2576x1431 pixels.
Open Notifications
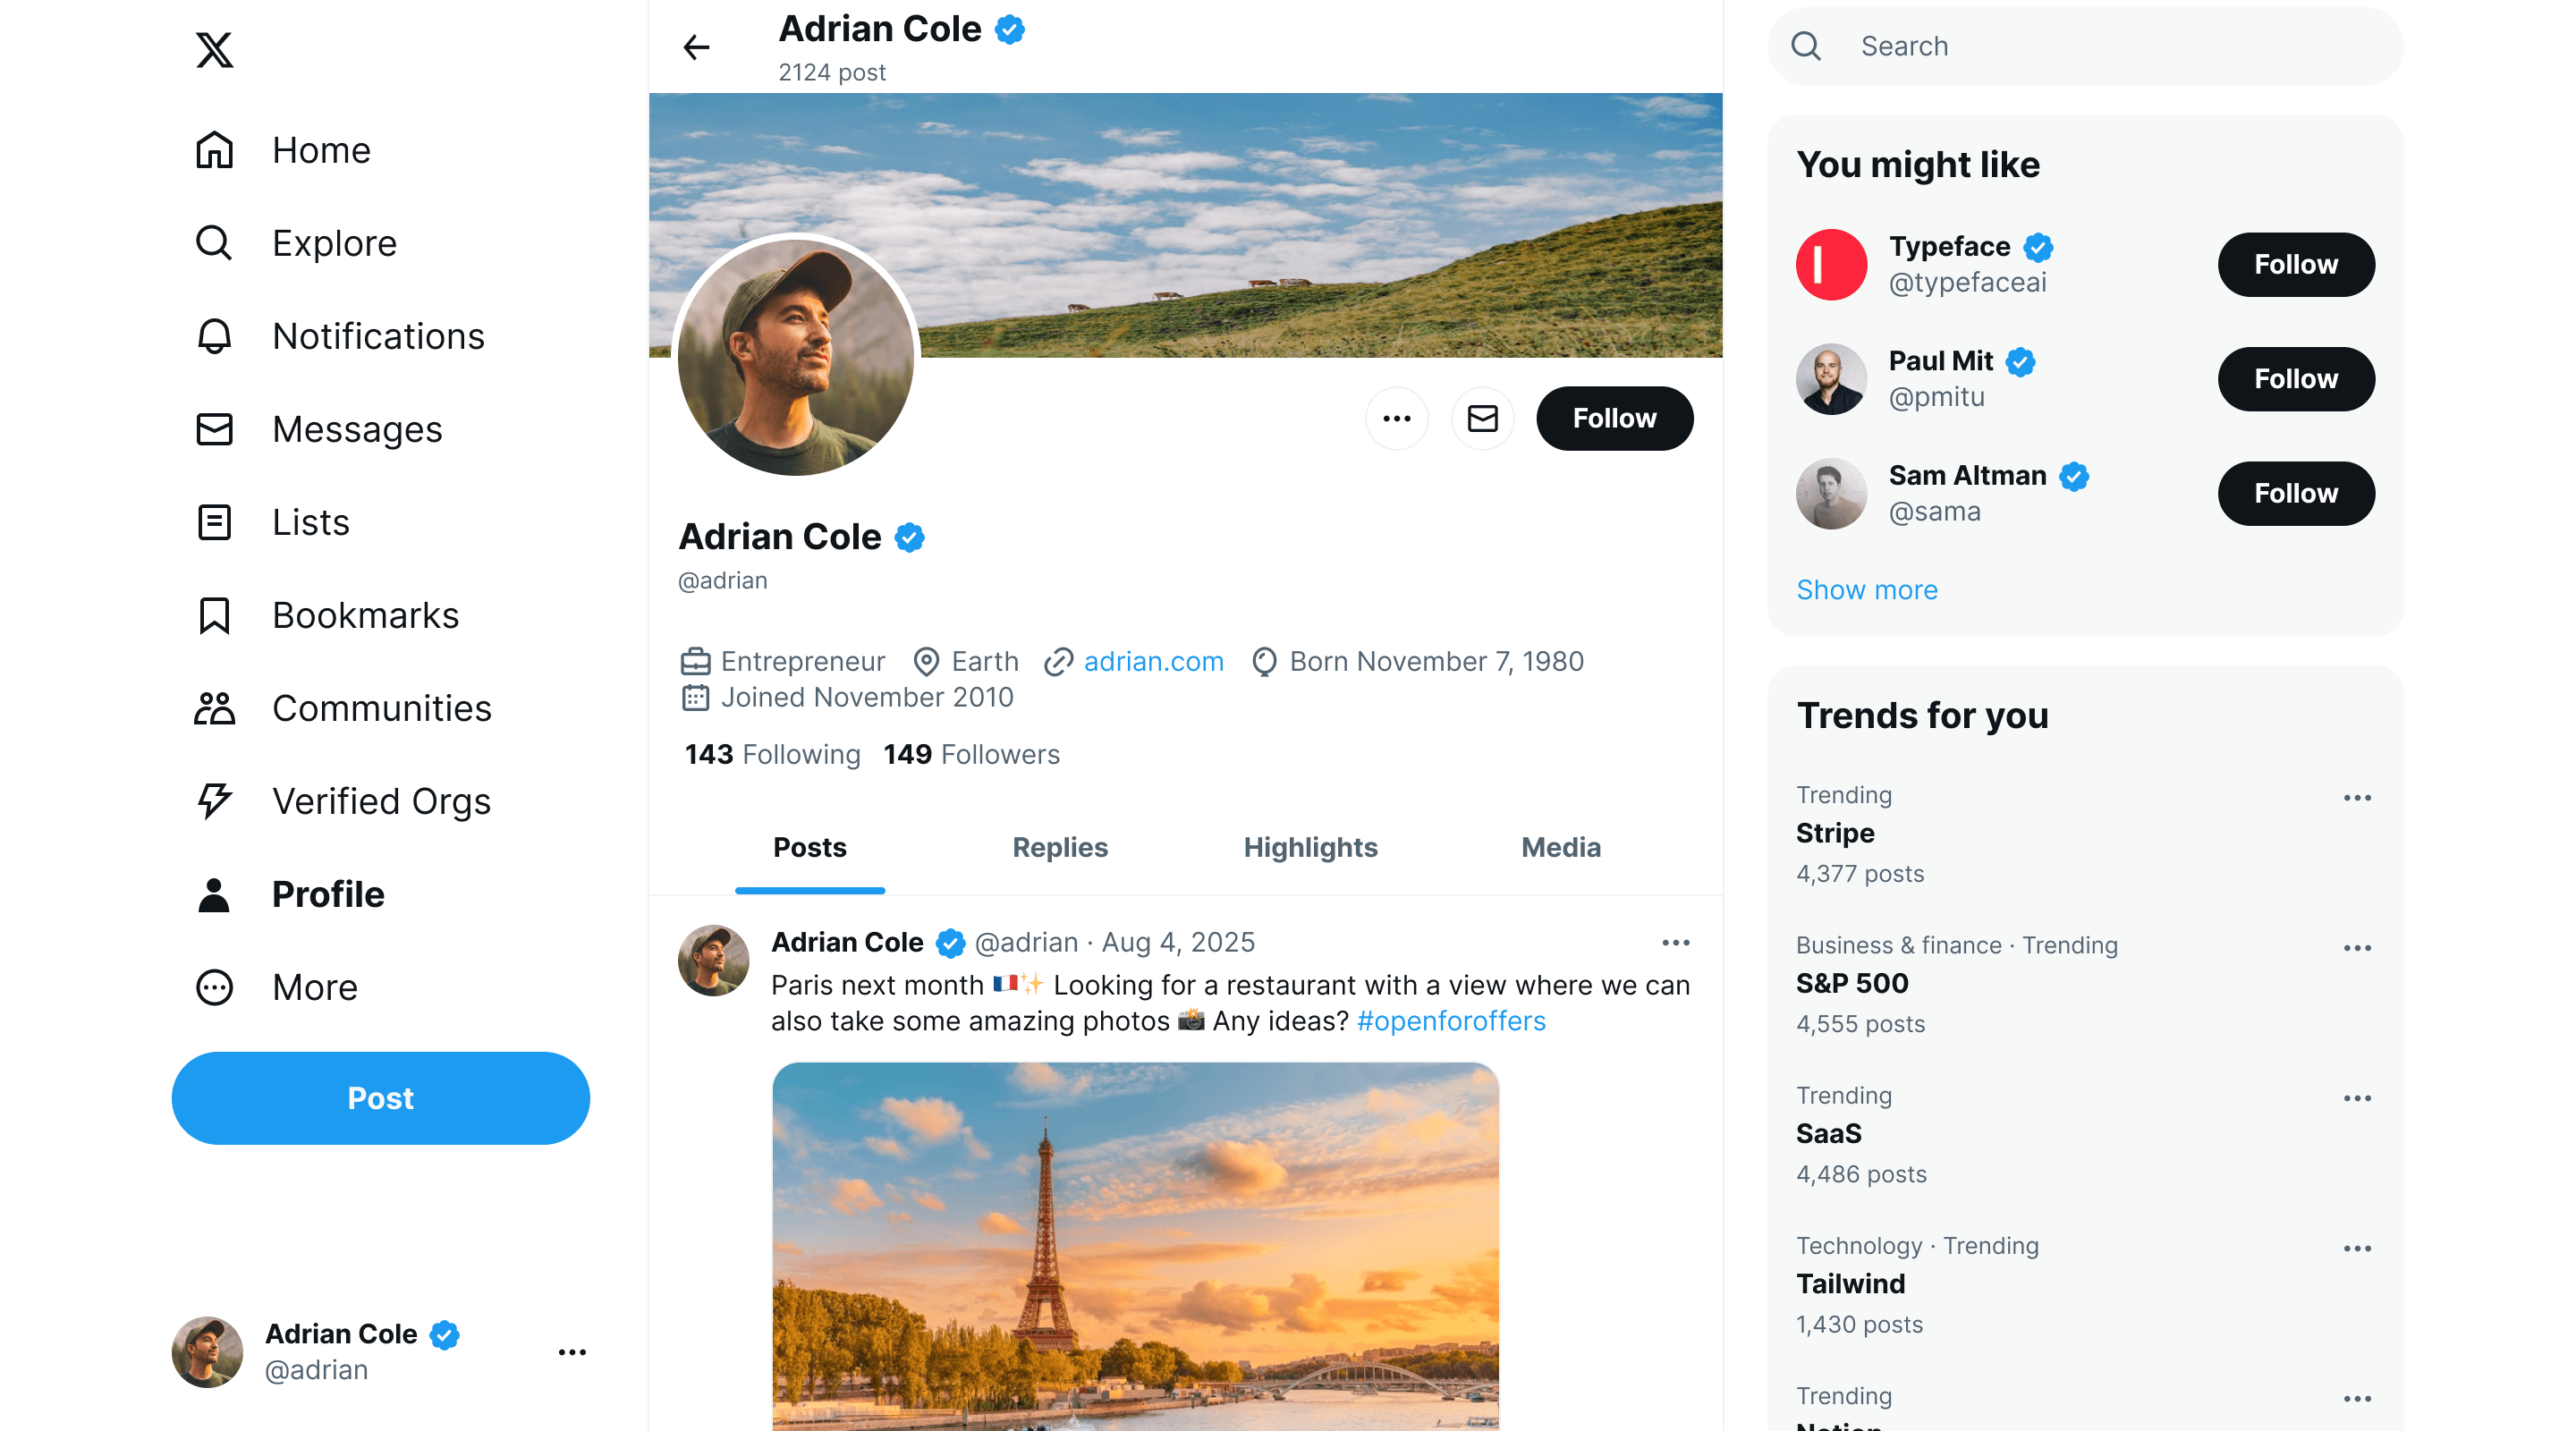click(x=378, y=336)
